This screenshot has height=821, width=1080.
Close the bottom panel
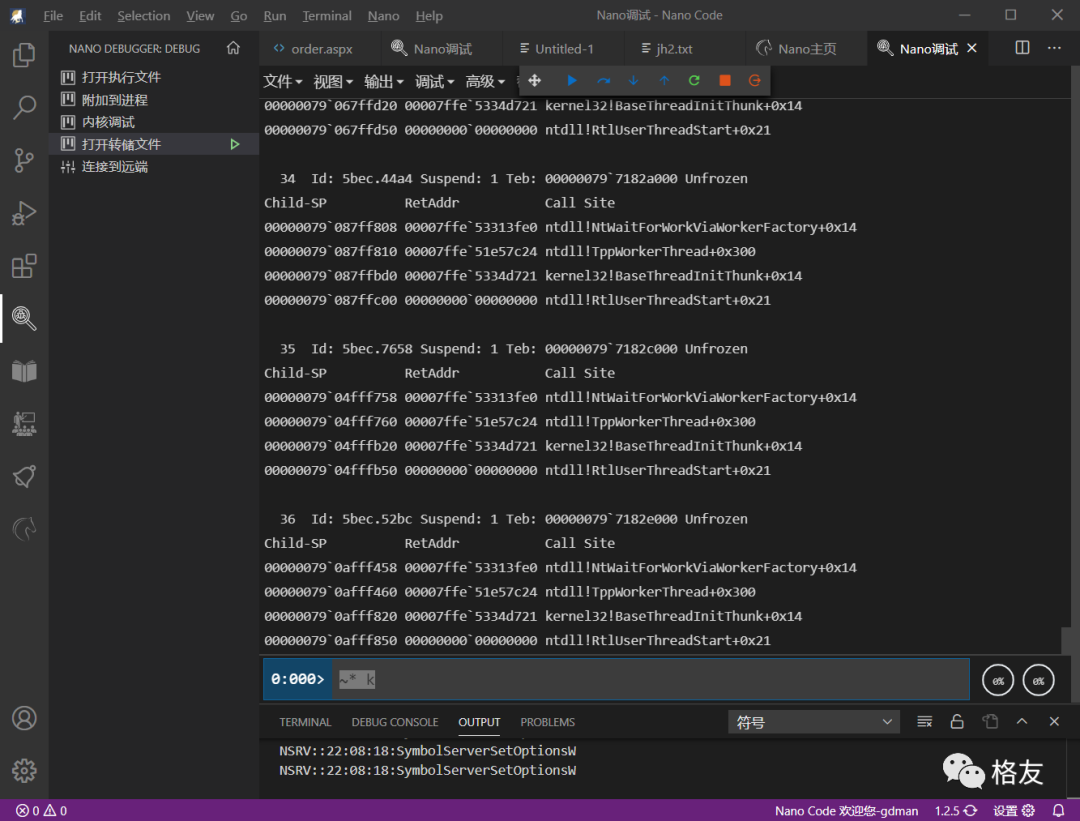[1055, 721]
